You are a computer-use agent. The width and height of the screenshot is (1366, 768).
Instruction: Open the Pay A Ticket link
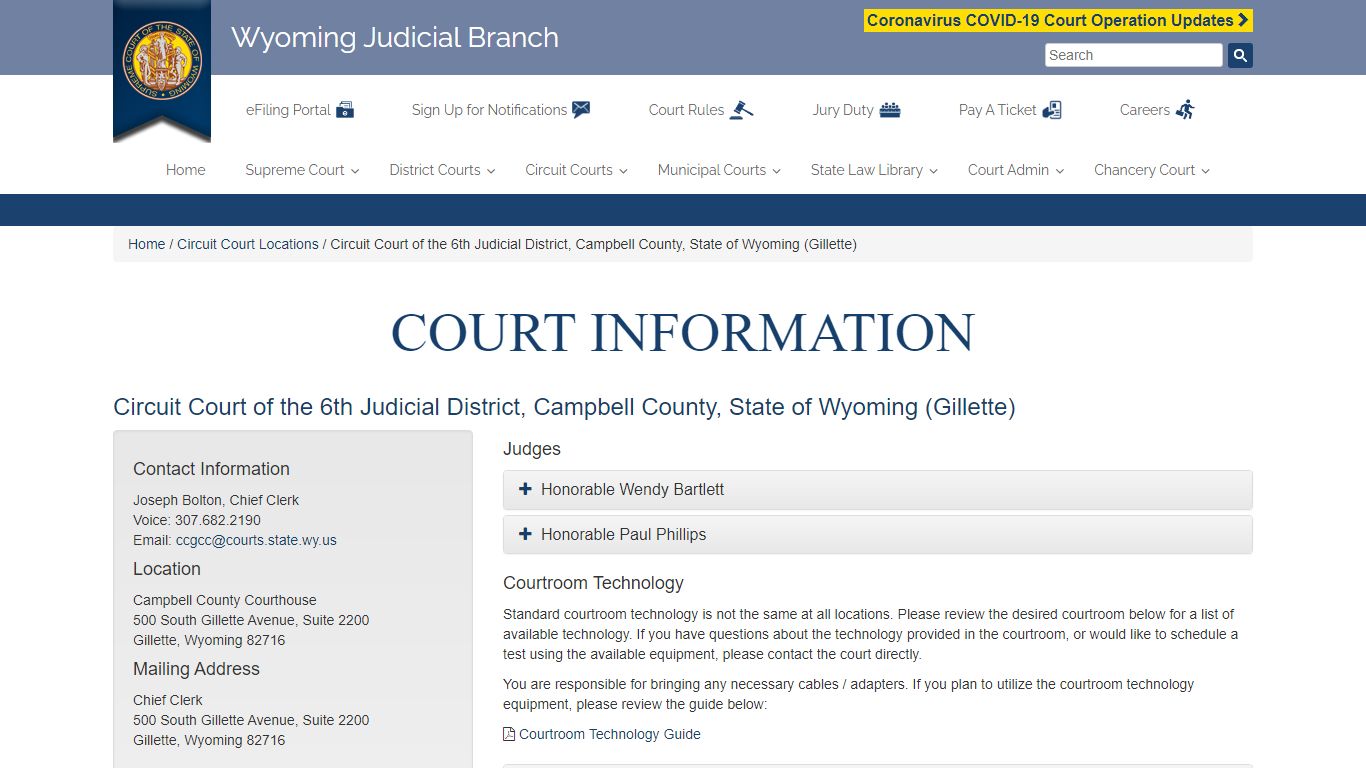(x=1010, y=110)
